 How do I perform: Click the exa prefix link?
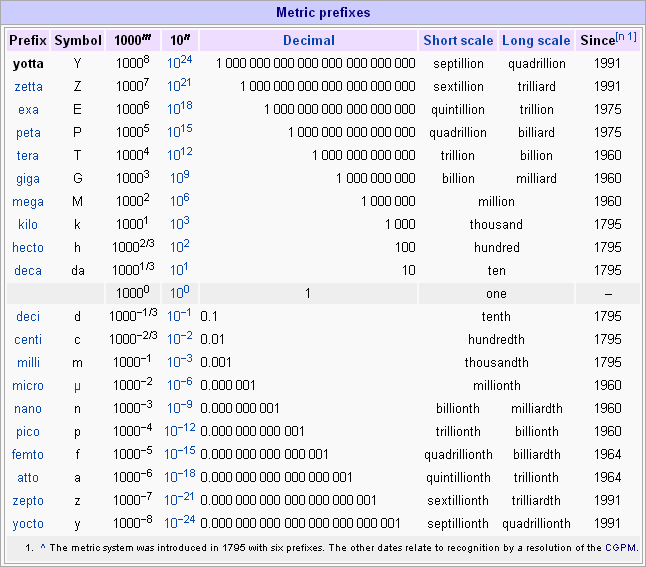click(28, 110)
